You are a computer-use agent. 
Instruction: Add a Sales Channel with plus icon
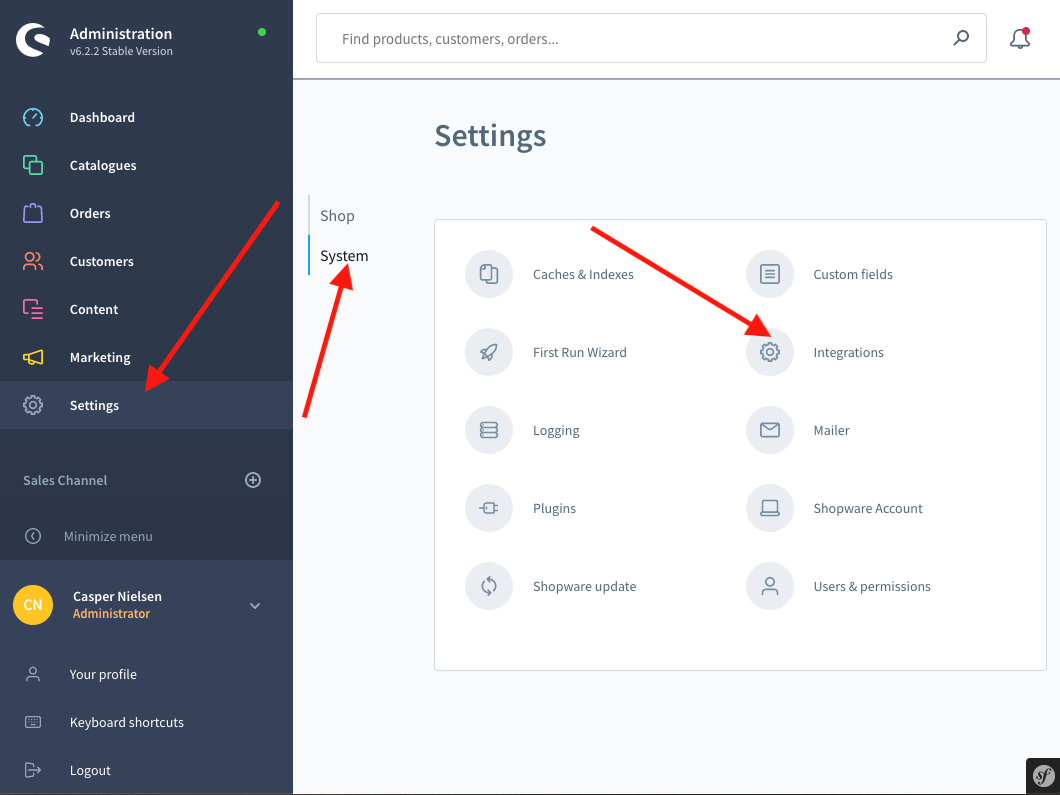pos(253,480)
